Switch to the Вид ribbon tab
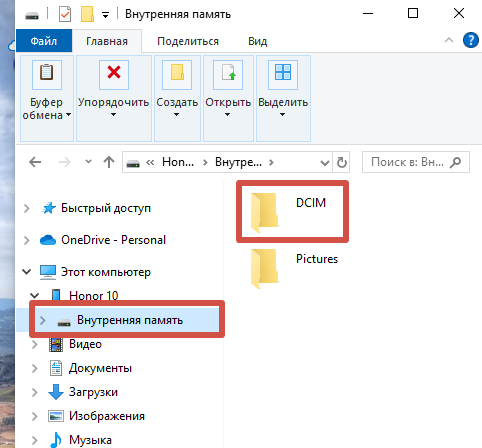 (258, 41)
